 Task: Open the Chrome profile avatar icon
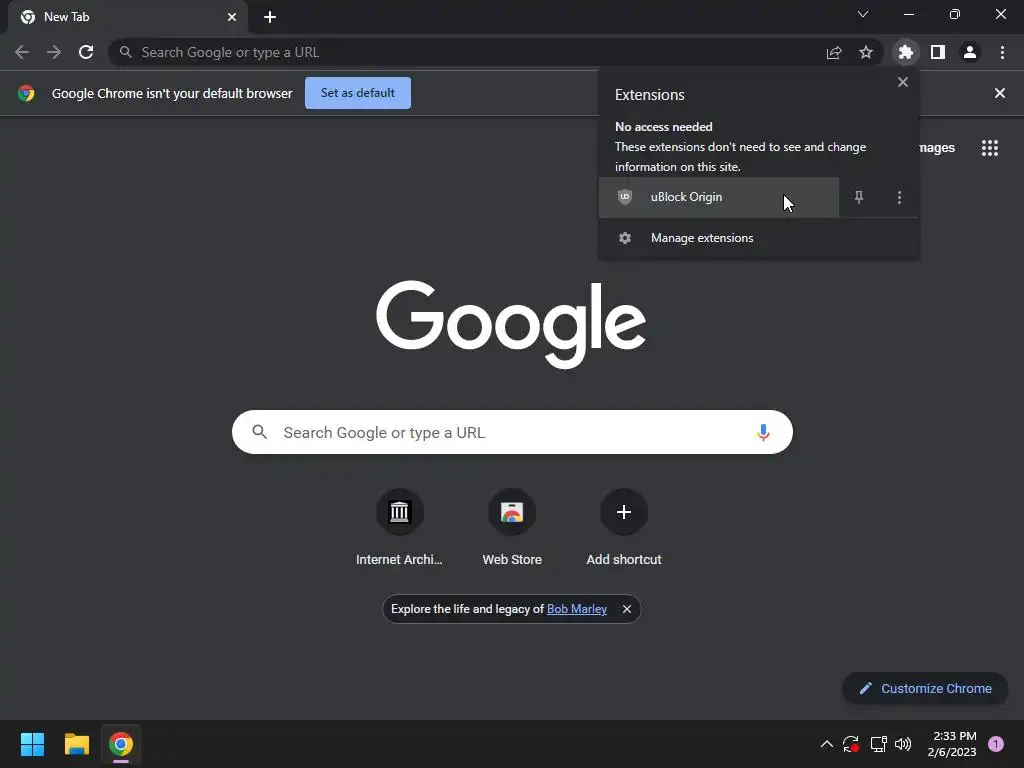coord(970,52)
